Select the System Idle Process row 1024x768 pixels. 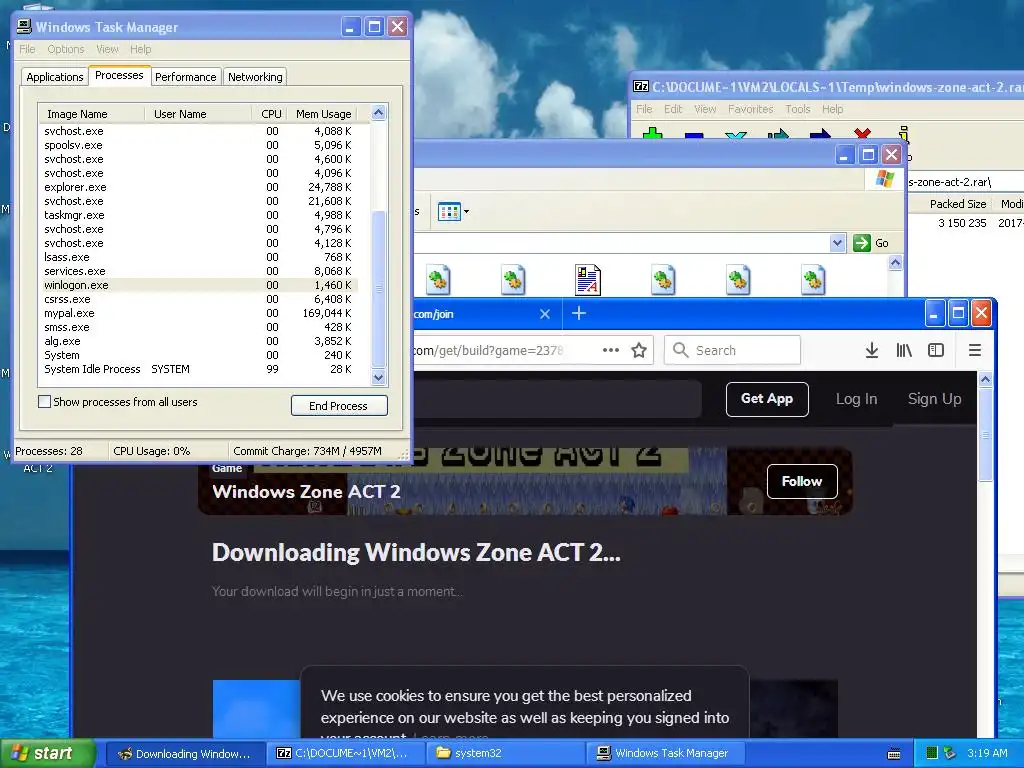(199, 369)
